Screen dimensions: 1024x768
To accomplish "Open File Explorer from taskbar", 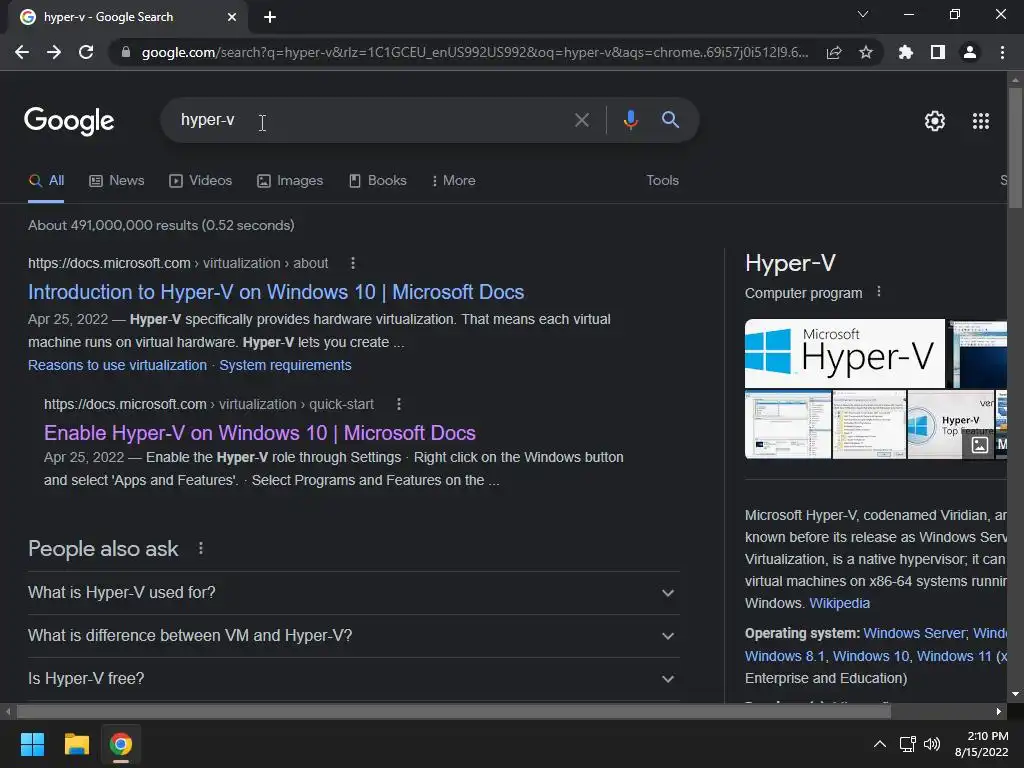I will tap(76, 744).
